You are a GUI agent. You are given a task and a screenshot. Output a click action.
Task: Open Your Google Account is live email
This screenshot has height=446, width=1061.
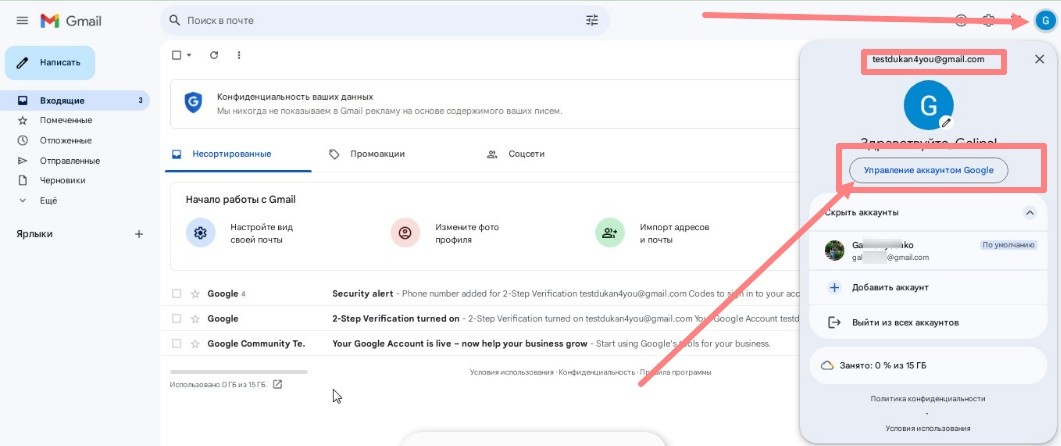point(480,344)
